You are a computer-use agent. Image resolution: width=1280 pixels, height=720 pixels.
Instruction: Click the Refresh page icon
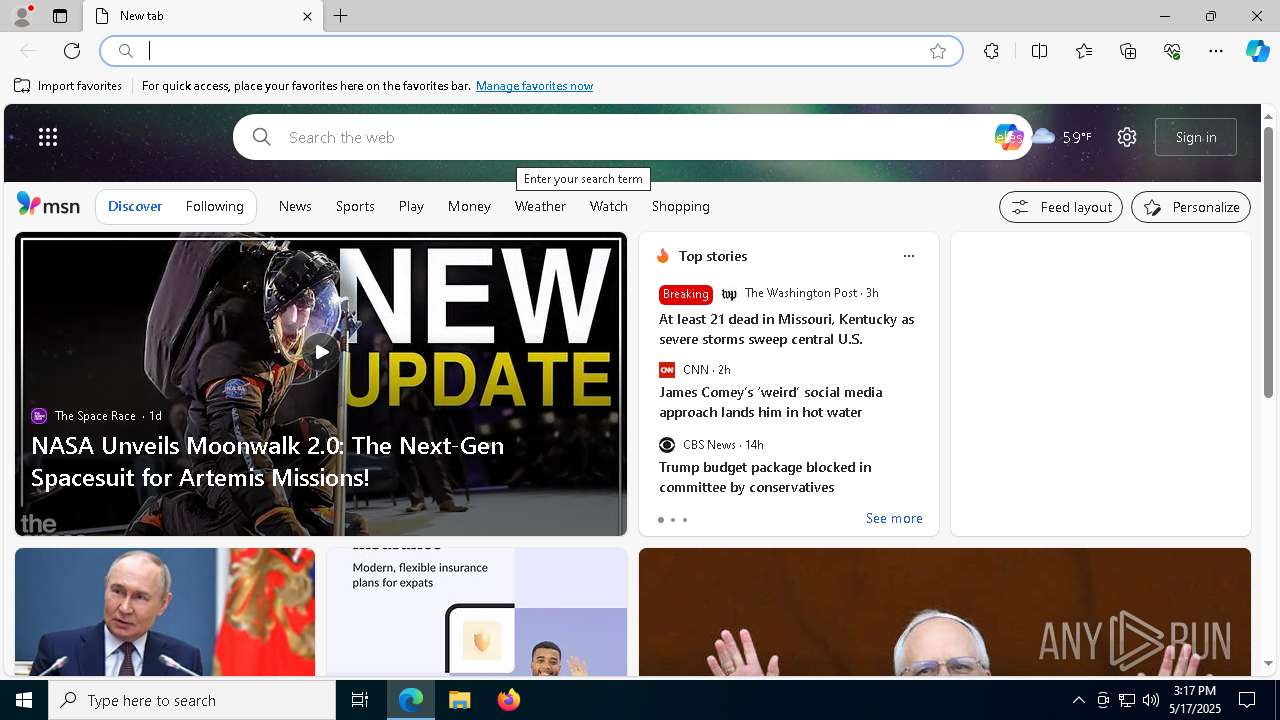72,51
